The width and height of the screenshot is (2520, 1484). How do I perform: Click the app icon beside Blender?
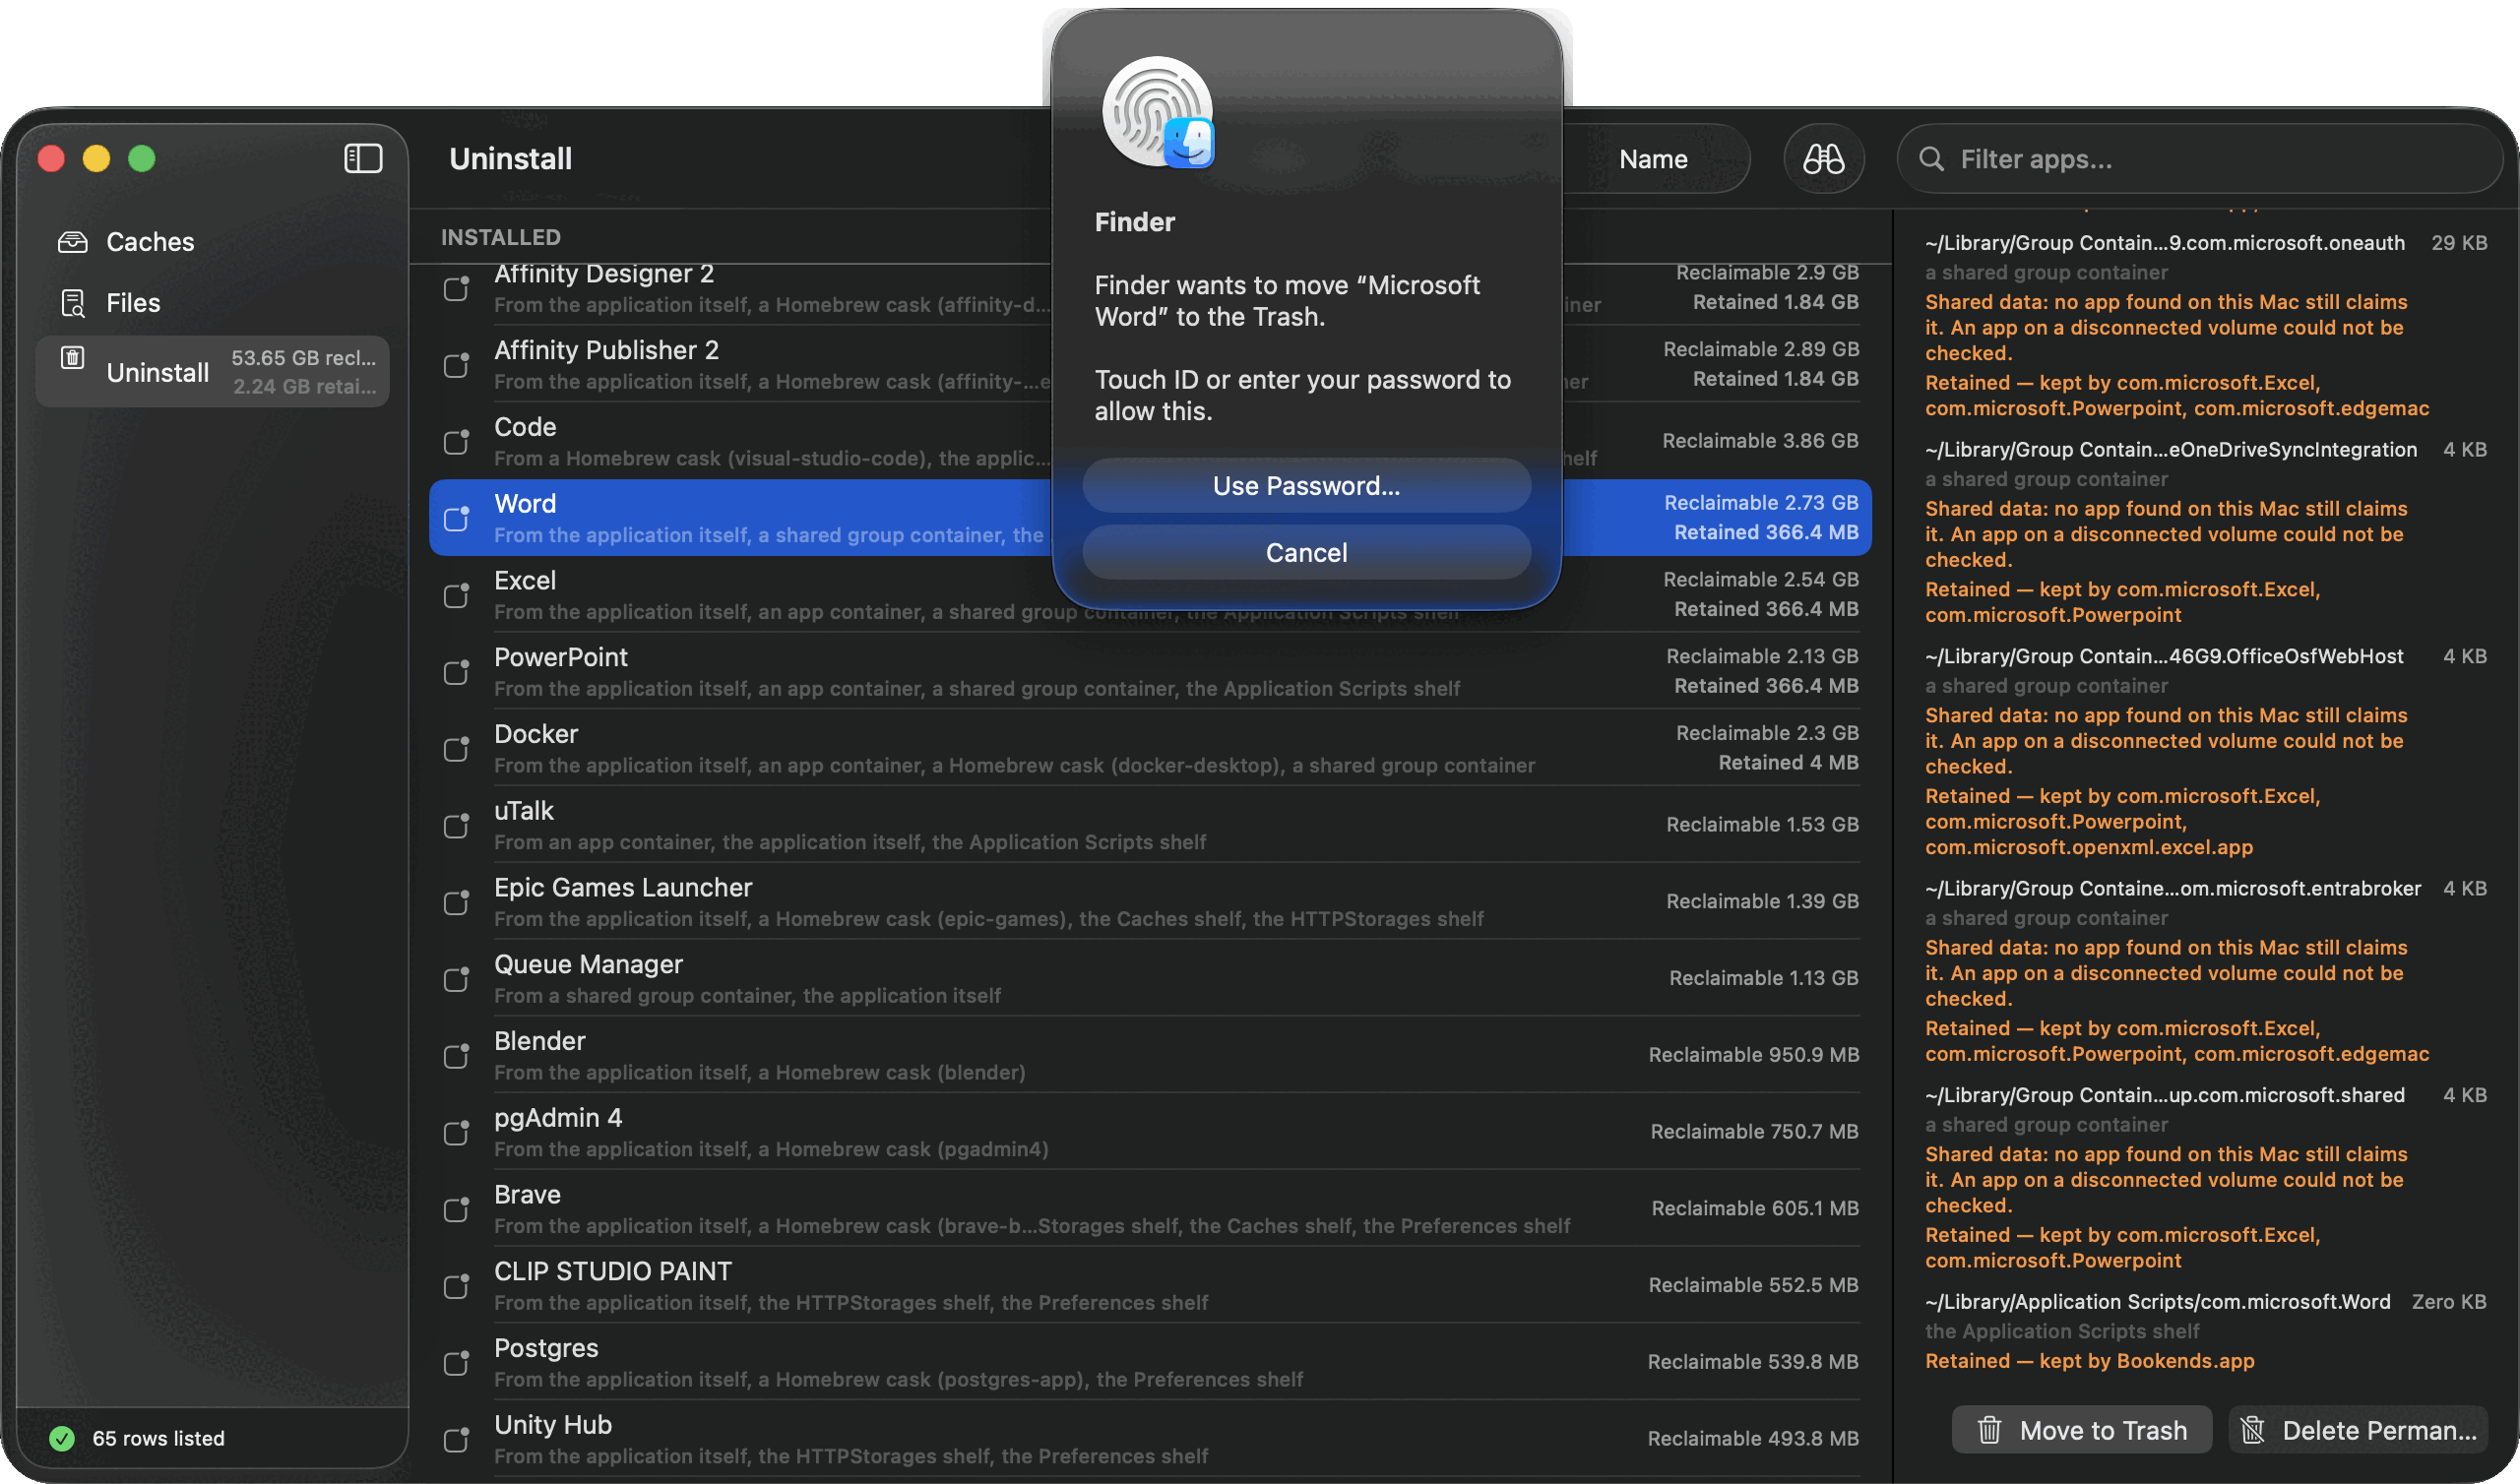[457, 1056]
